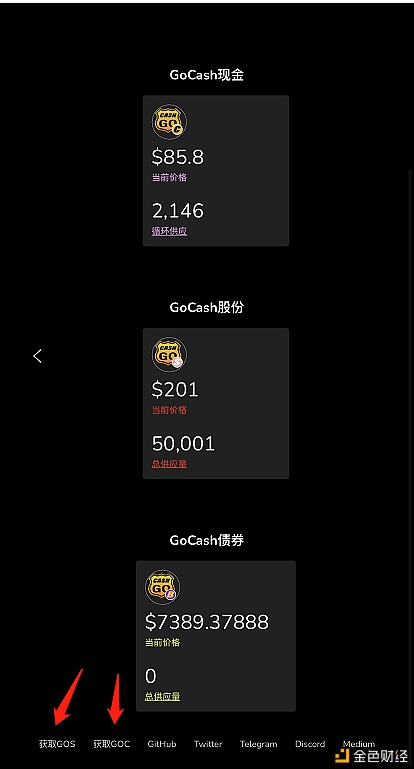This screenshot has width=414, height=769.
Task: Open the 获取GOC link in footer
Action: pyautogui.click(x=112, y=744)
